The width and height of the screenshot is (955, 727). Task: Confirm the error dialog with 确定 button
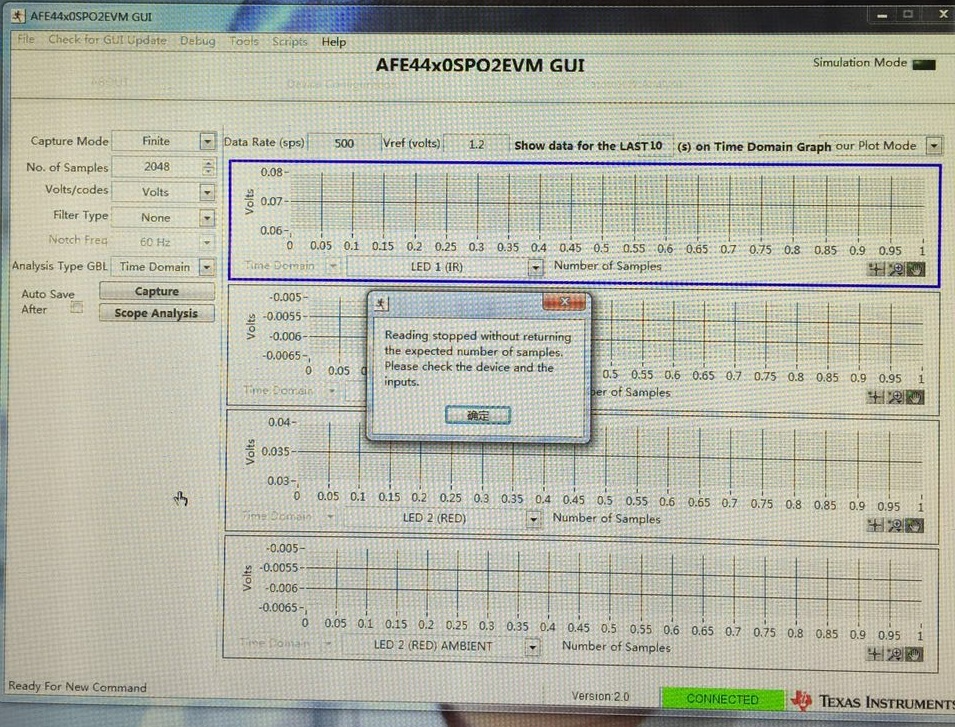coord(478,415)
